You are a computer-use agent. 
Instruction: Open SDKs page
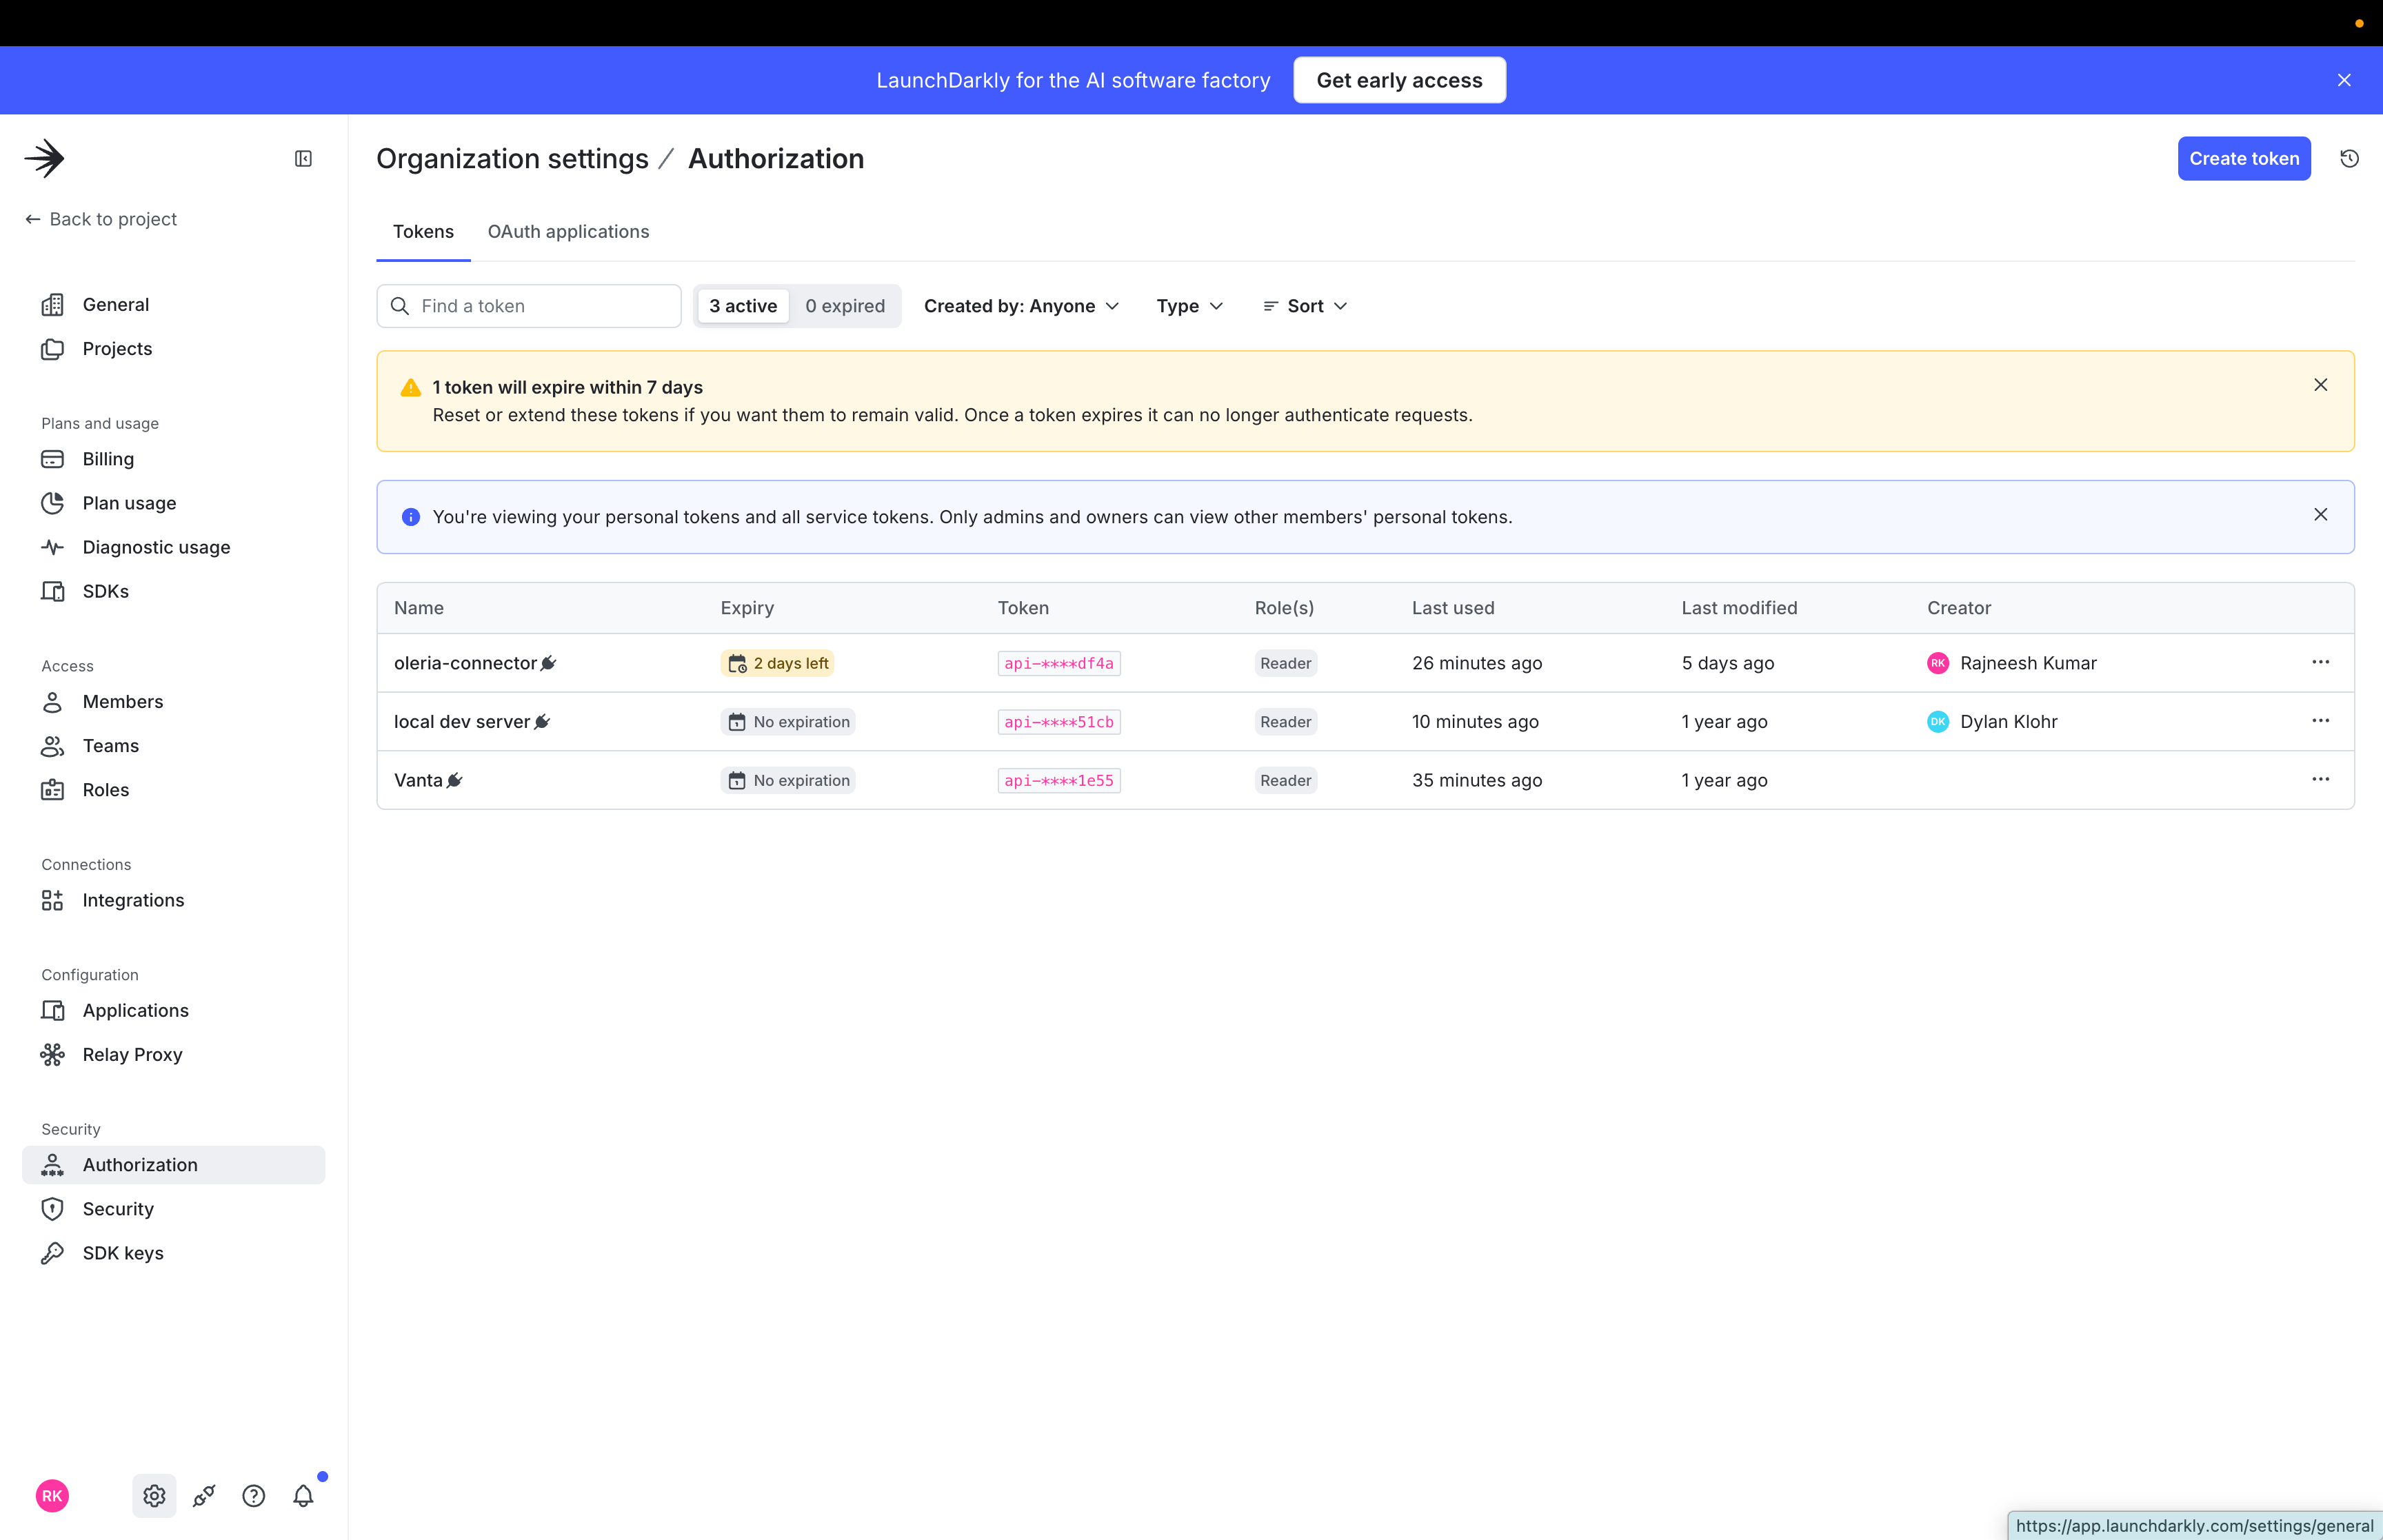174,591
